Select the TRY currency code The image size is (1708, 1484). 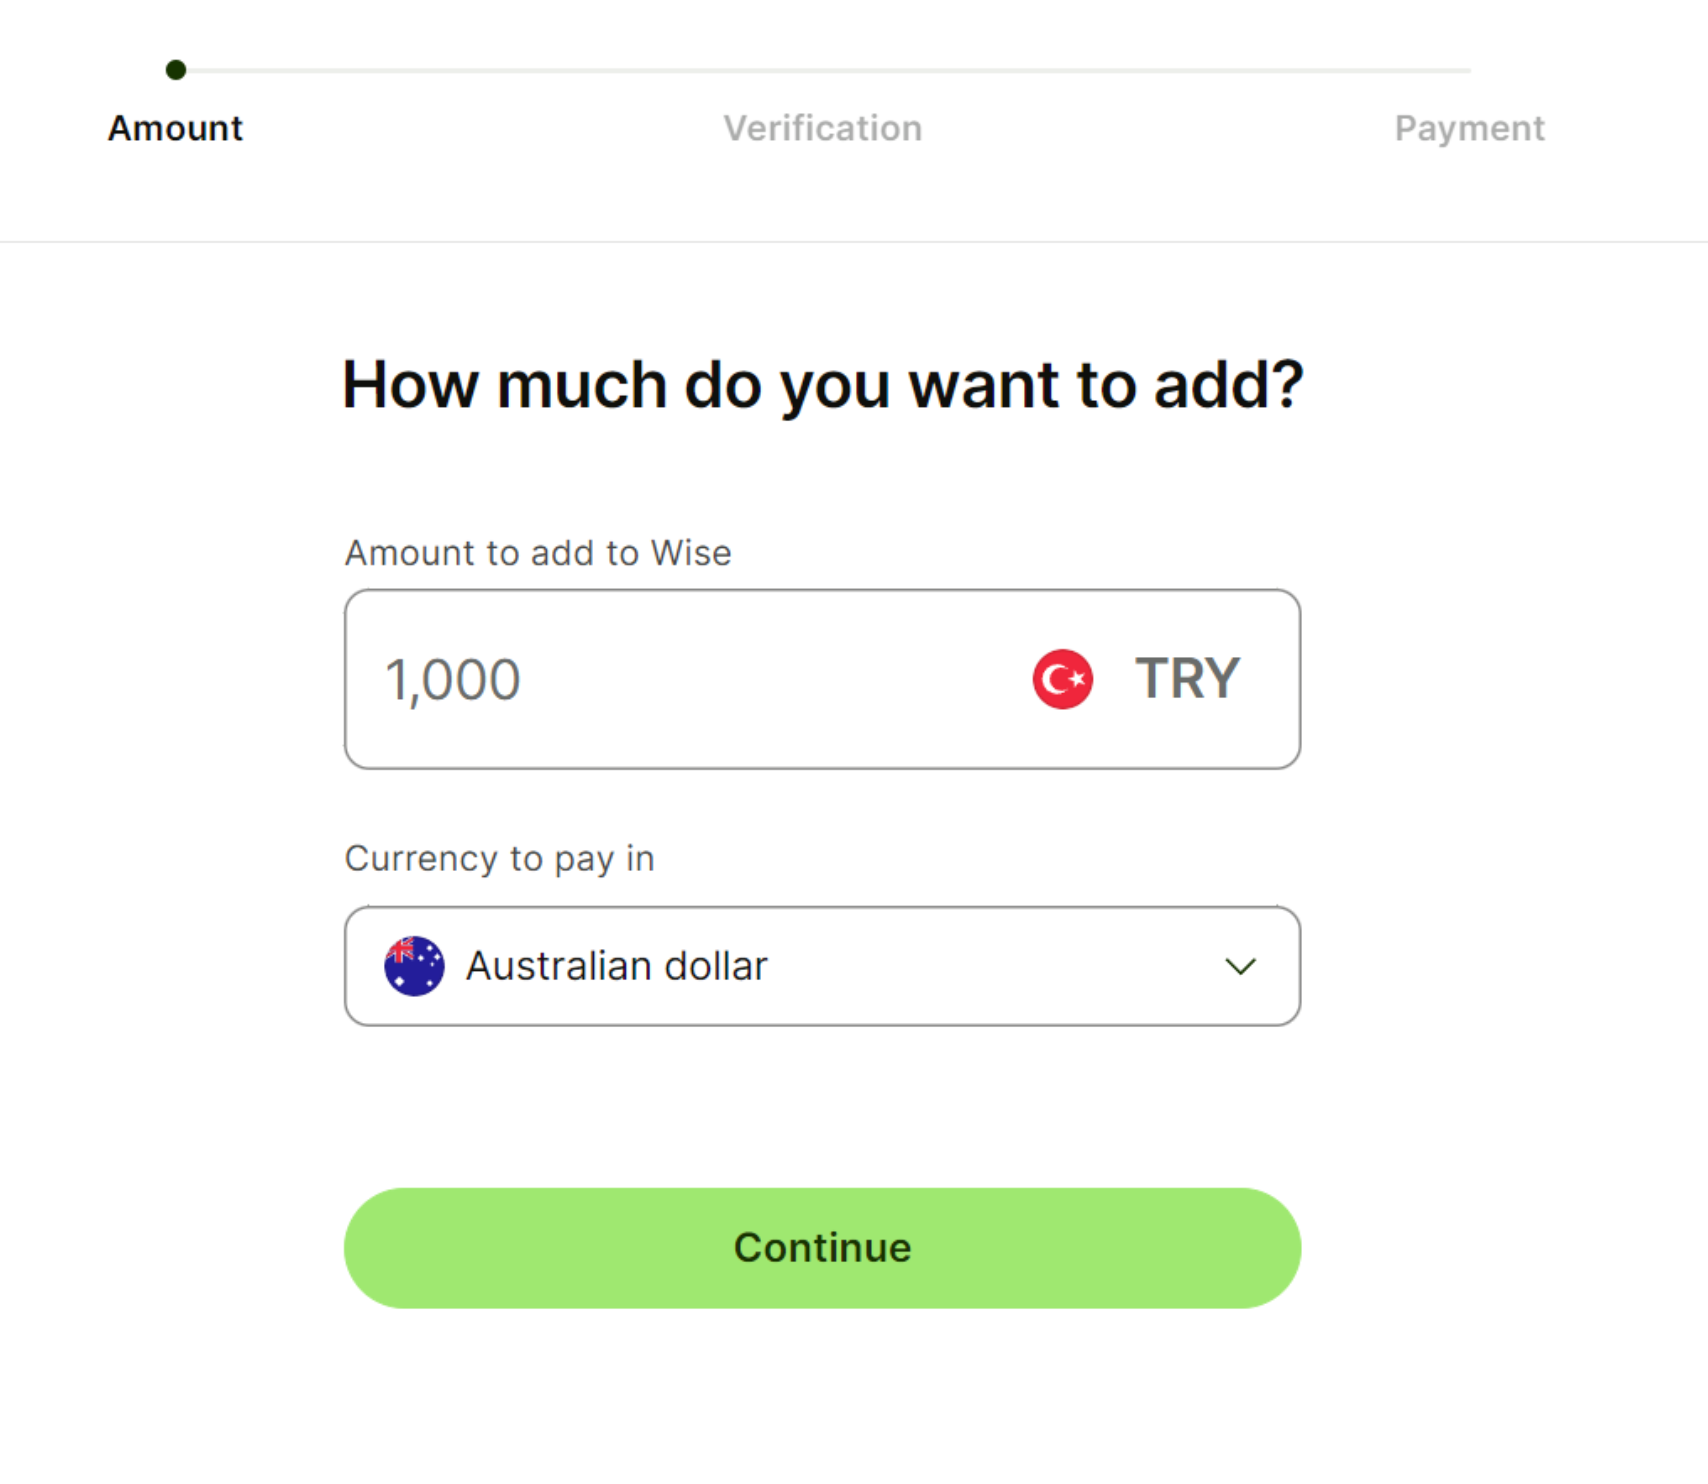(1187, 679)
